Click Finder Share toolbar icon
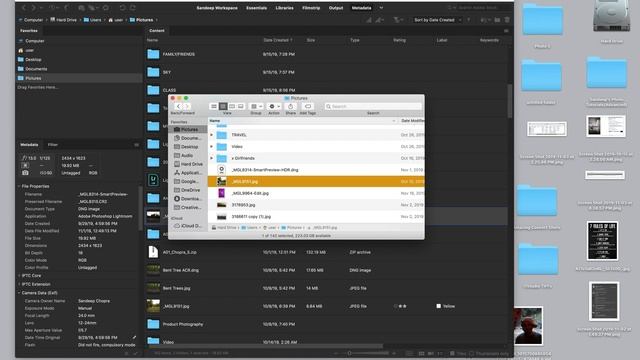The height and width of the screenshot is (360, 640). point(291,107)
